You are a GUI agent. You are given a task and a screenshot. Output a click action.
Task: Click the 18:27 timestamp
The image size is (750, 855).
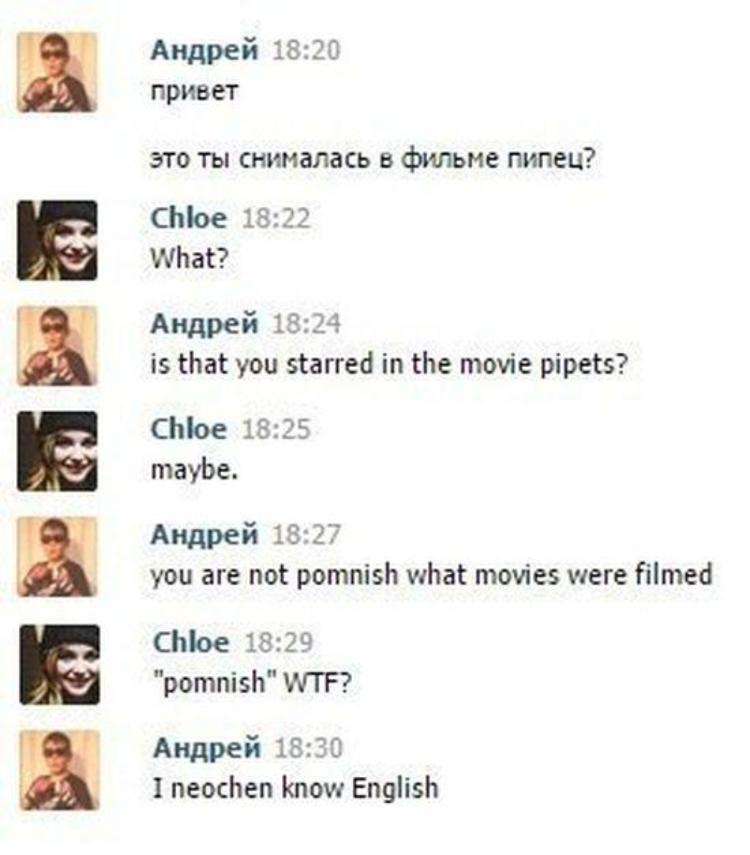click(x=306, y=536)
